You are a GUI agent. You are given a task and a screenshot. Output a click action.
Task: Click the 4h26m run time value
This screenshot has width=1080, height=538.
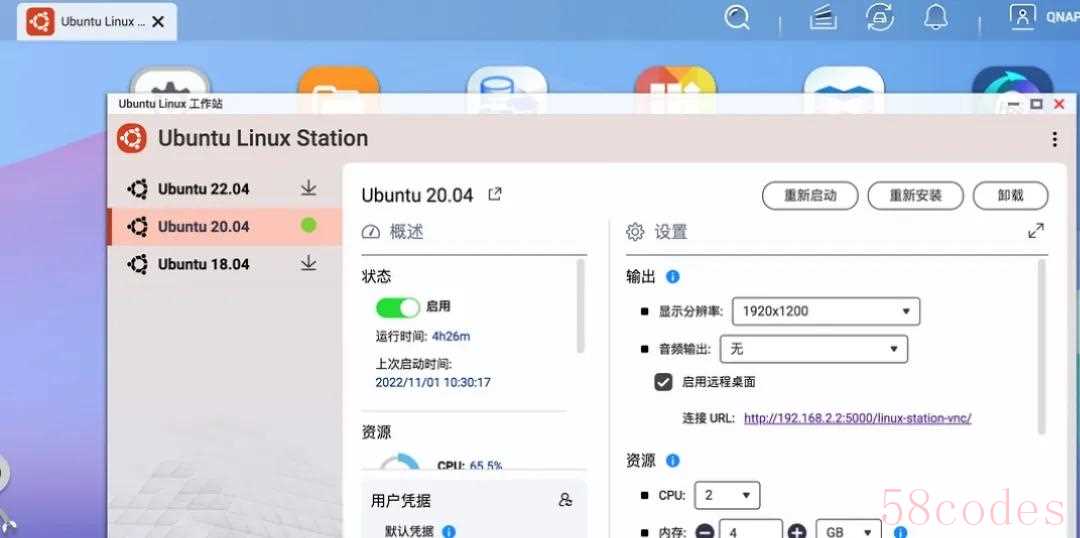pyautogui.click(x=451, y=336)
